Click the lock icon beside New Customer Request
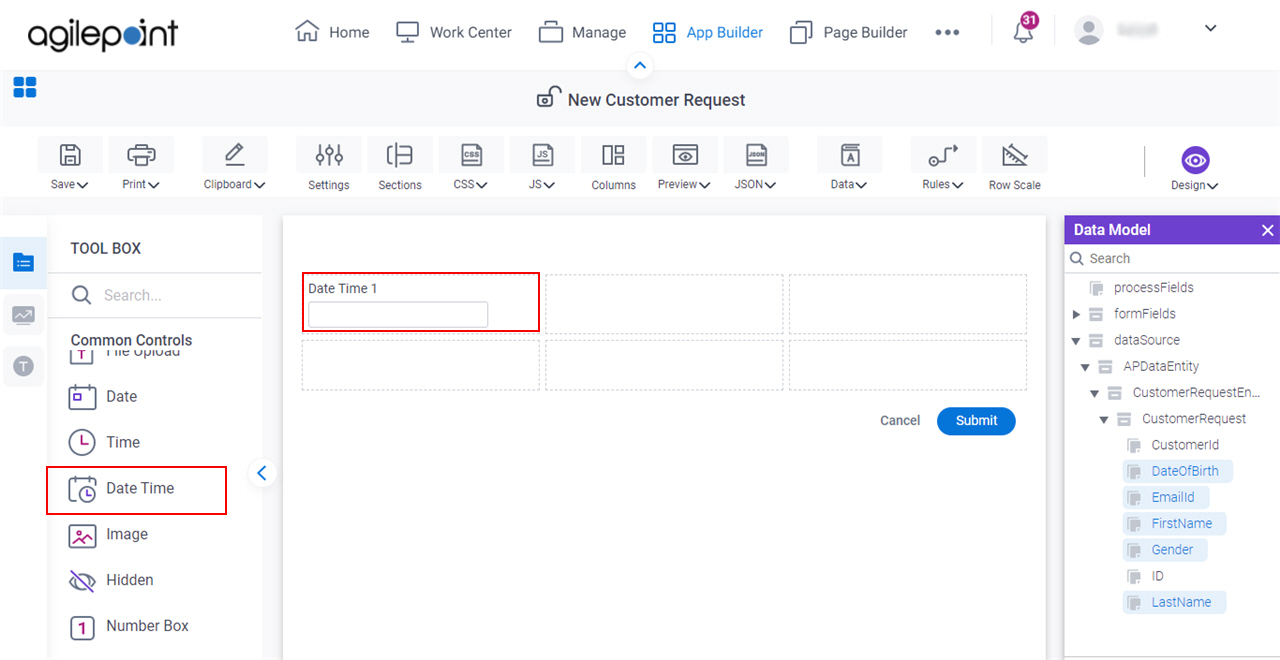The width and height of the screenshot is (1280, 660). click(548, 97)
